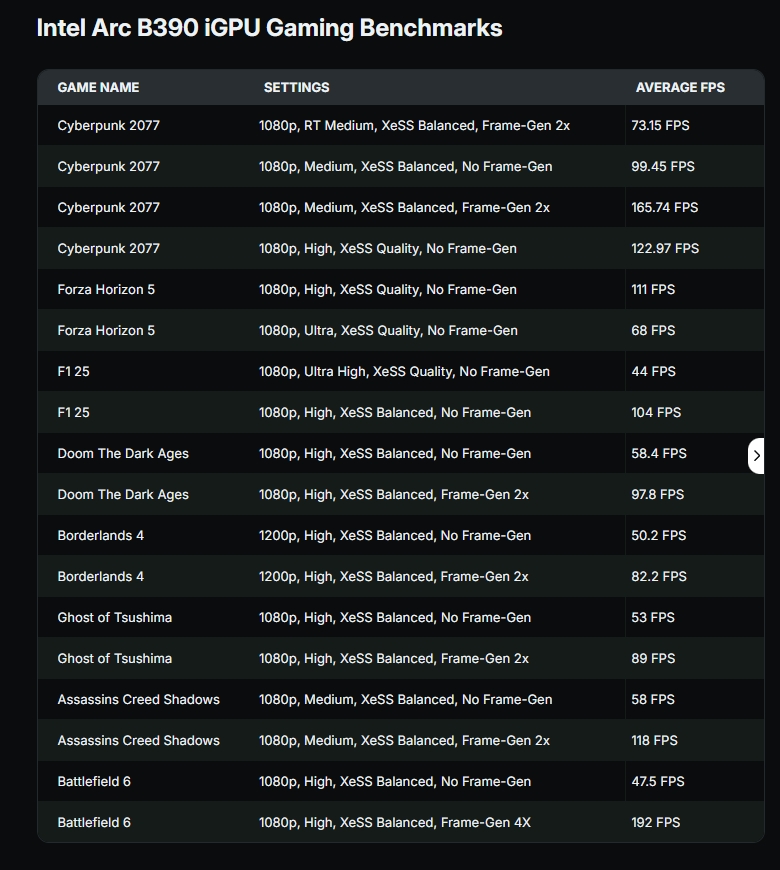Select the 111 FPS cell
Image resolution: width=780 pixels, height=870 pixels.
point(653,290)
